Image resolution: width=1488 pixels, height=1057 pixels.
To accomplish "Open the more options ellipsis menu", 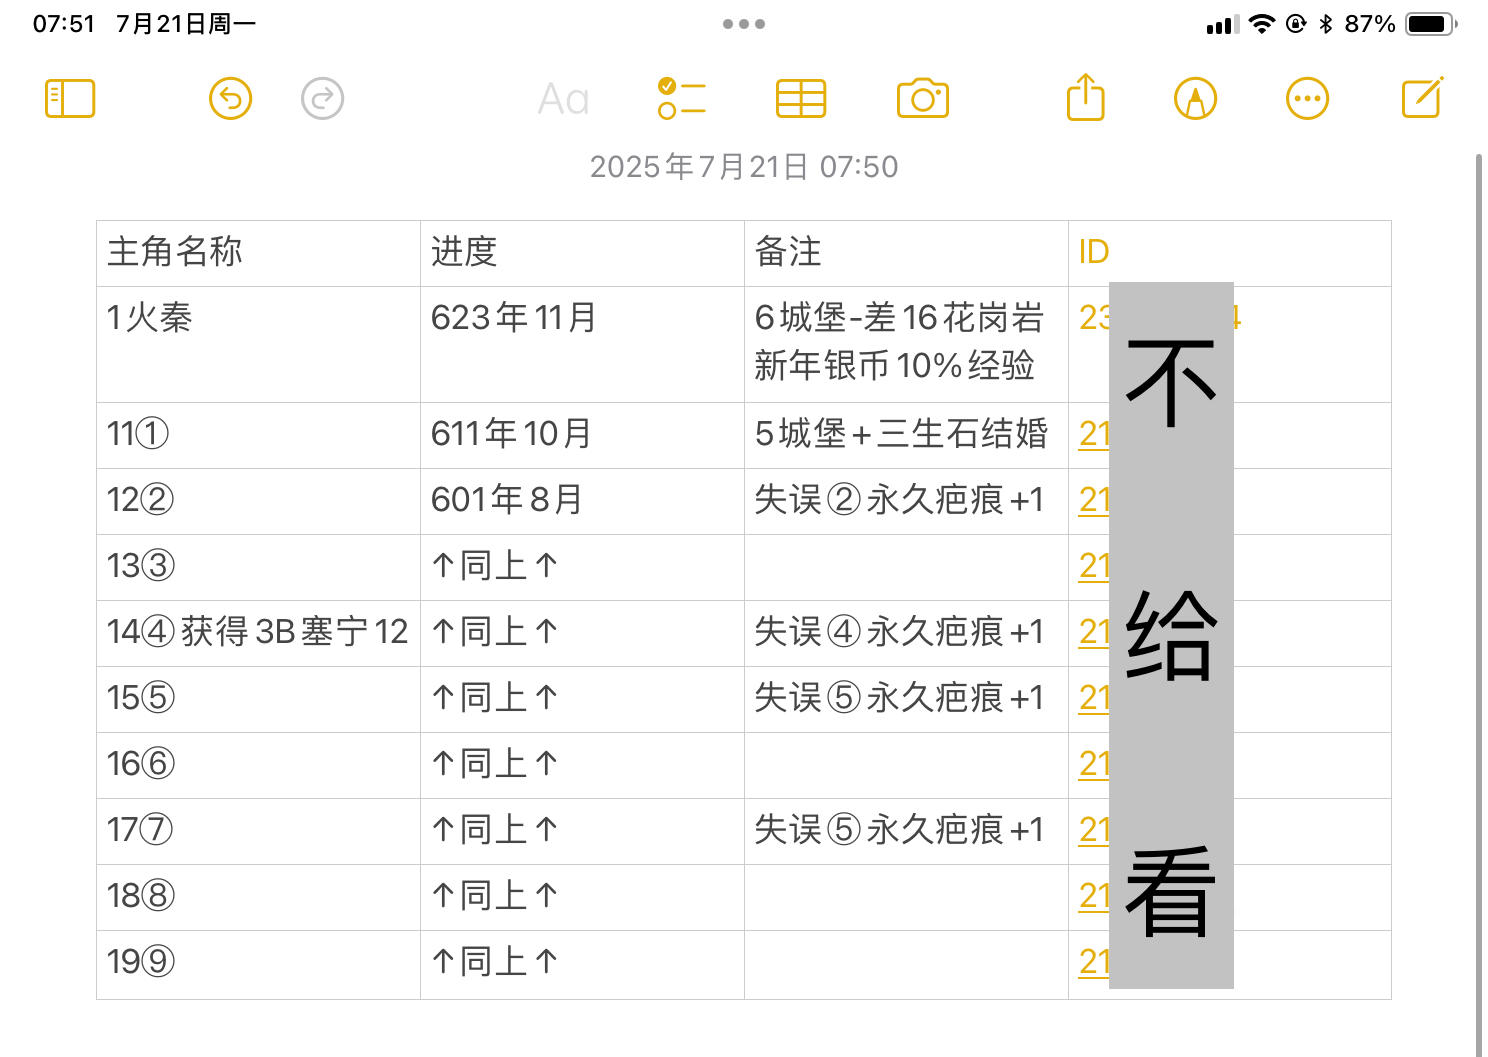I will coord(1307,99).
